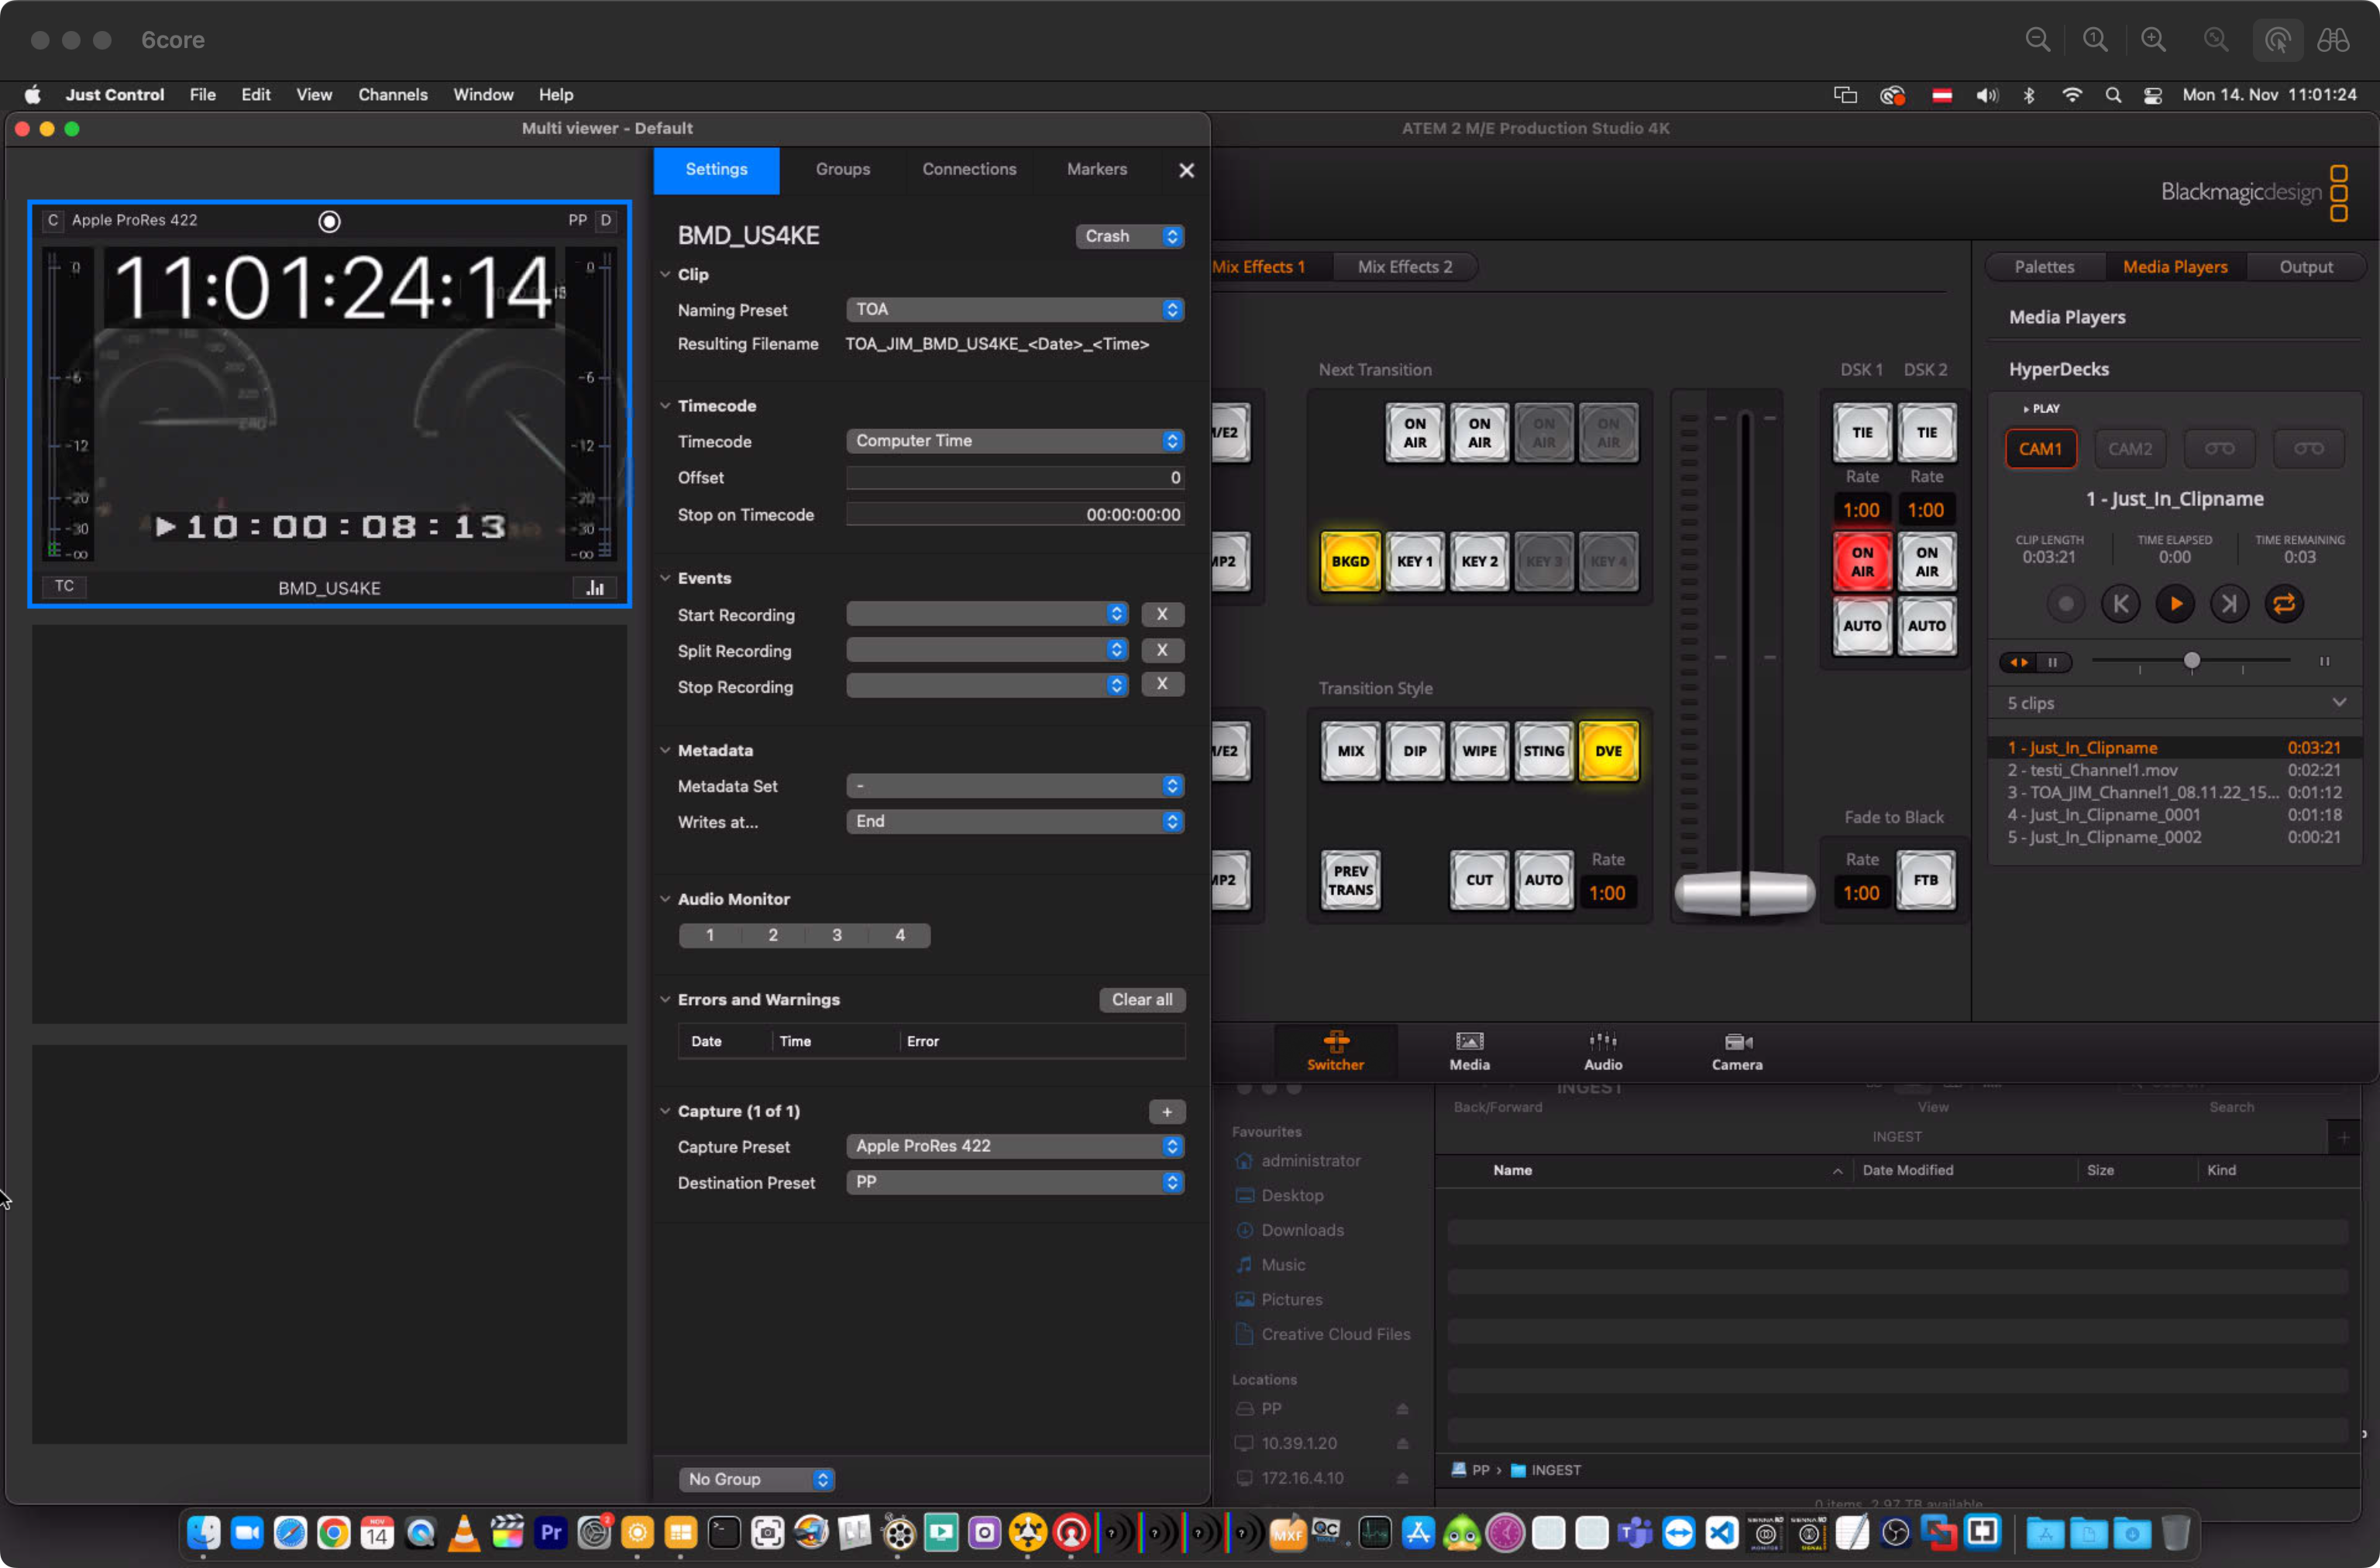The width and height of the screenshot is (2380, 1568).
Task: Select the Mix Effects 2 tab
Action: pyautogui.click(x=1404, y=267)
